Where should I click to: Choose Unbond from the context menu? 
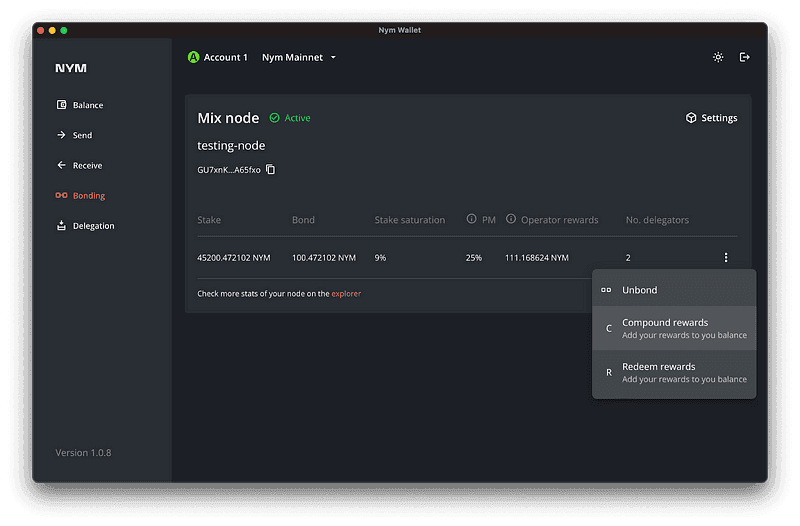click(x=639, y=290)
